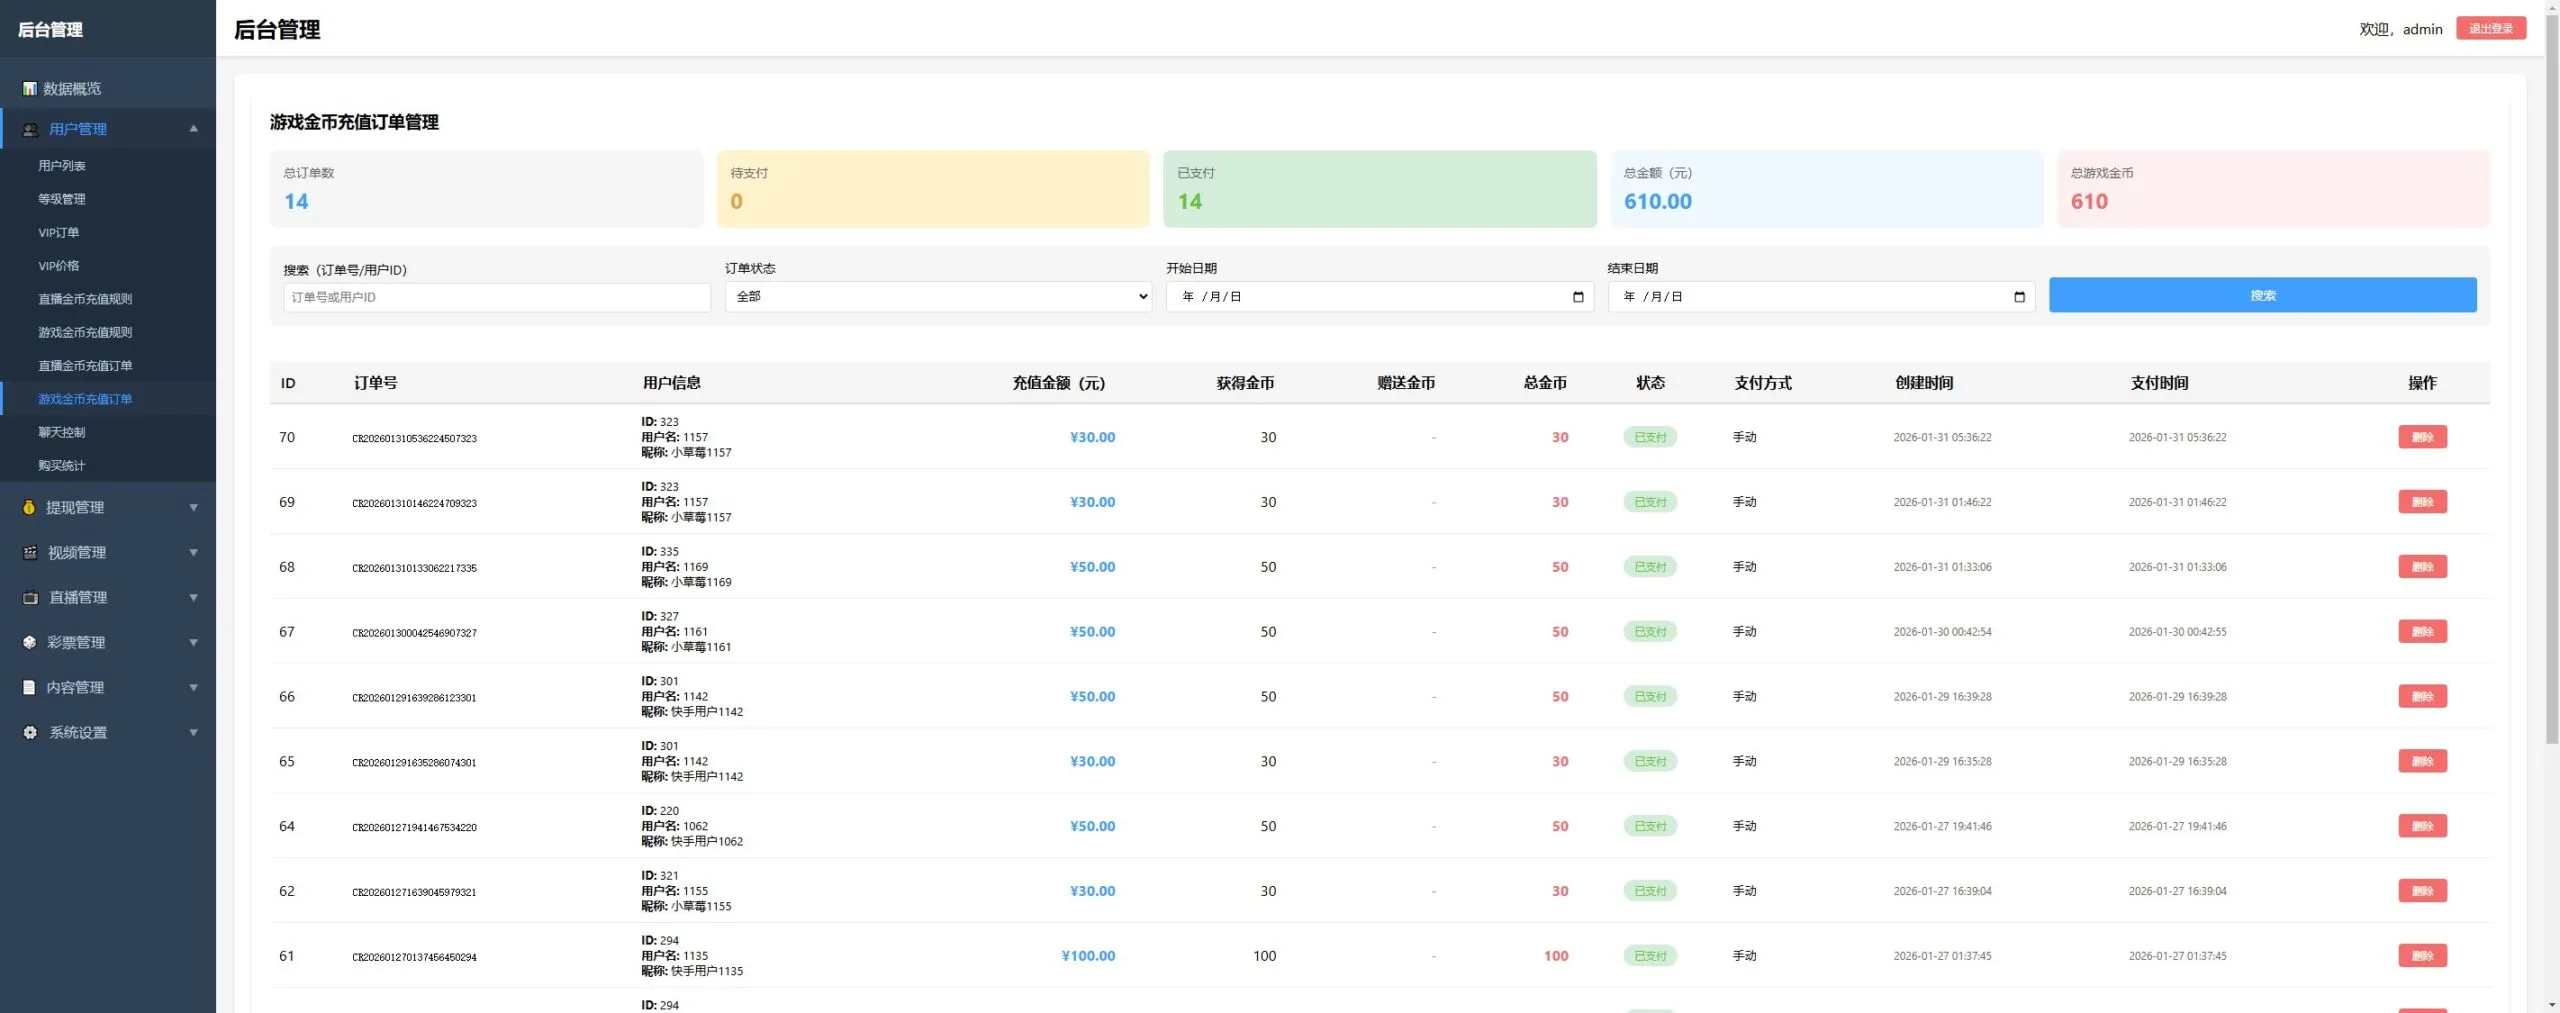This screenshot has width=2560, height=1013.
Task: Click the 已支付 summary card
Action: pos(1380,189)
